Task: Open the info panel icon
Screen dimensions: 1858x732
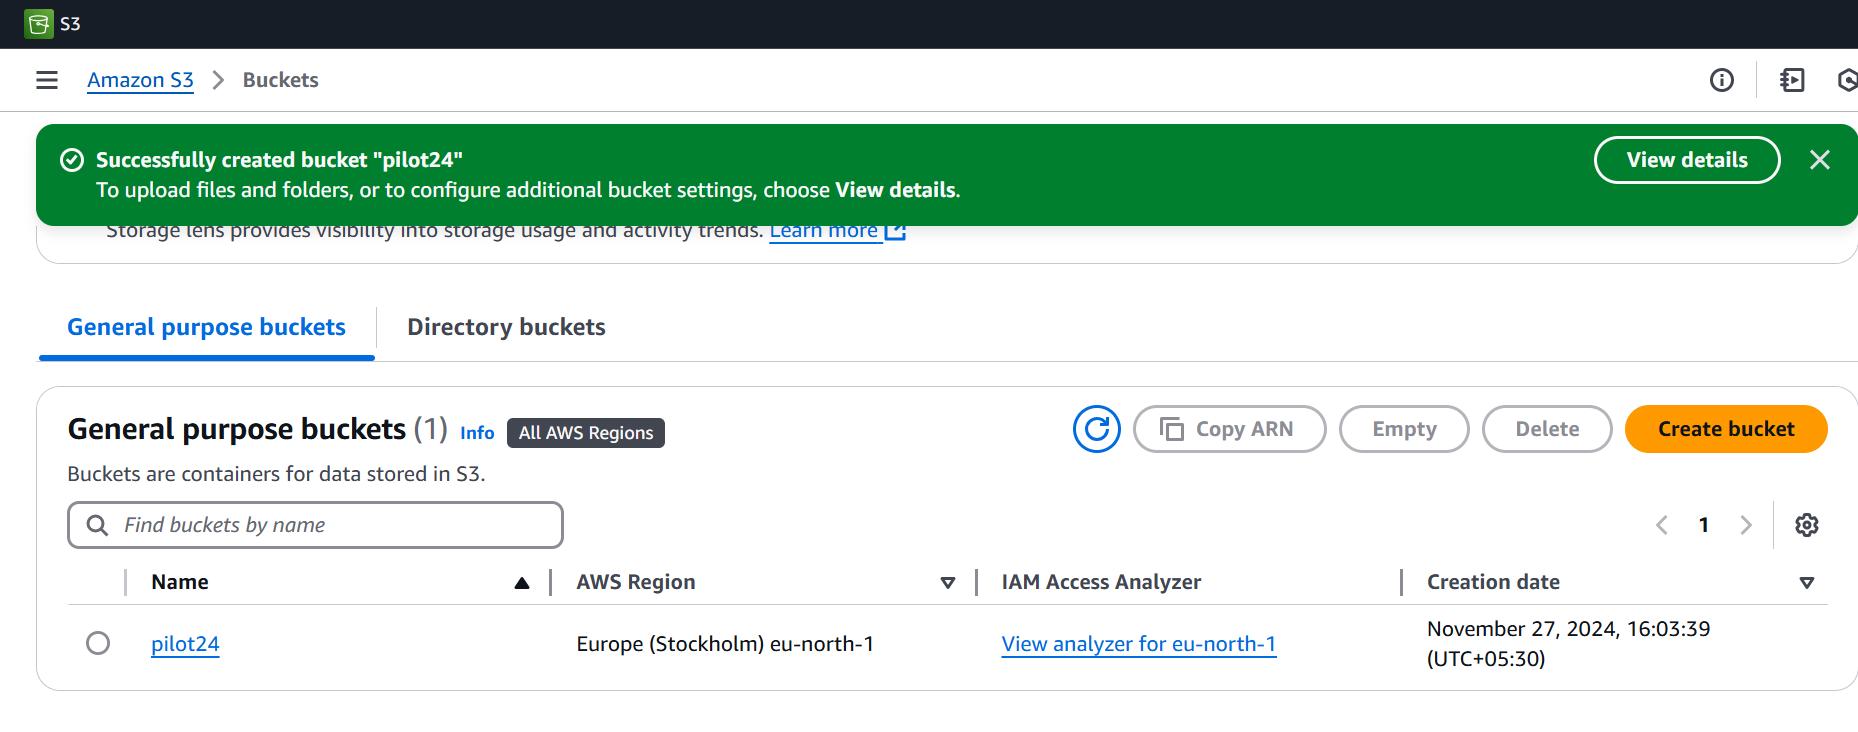Action: pos(1721,80)
